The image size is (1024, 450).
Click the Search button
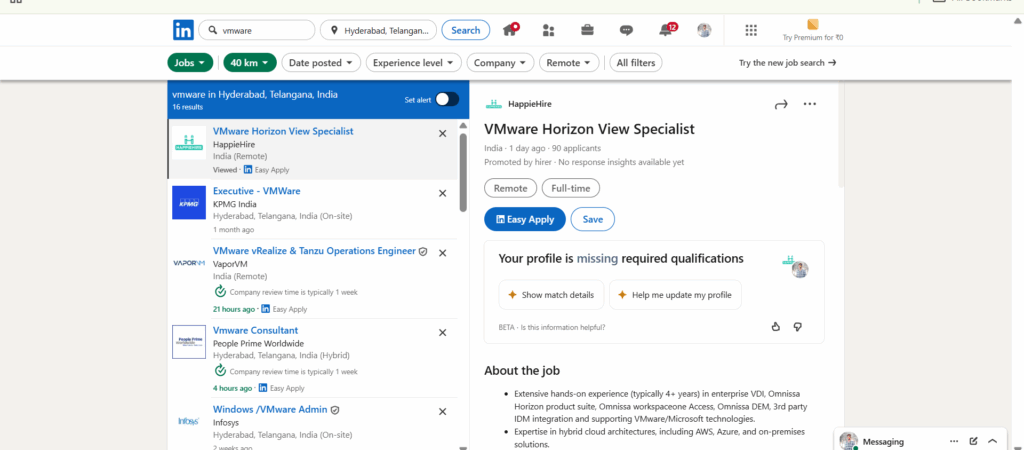466,30
